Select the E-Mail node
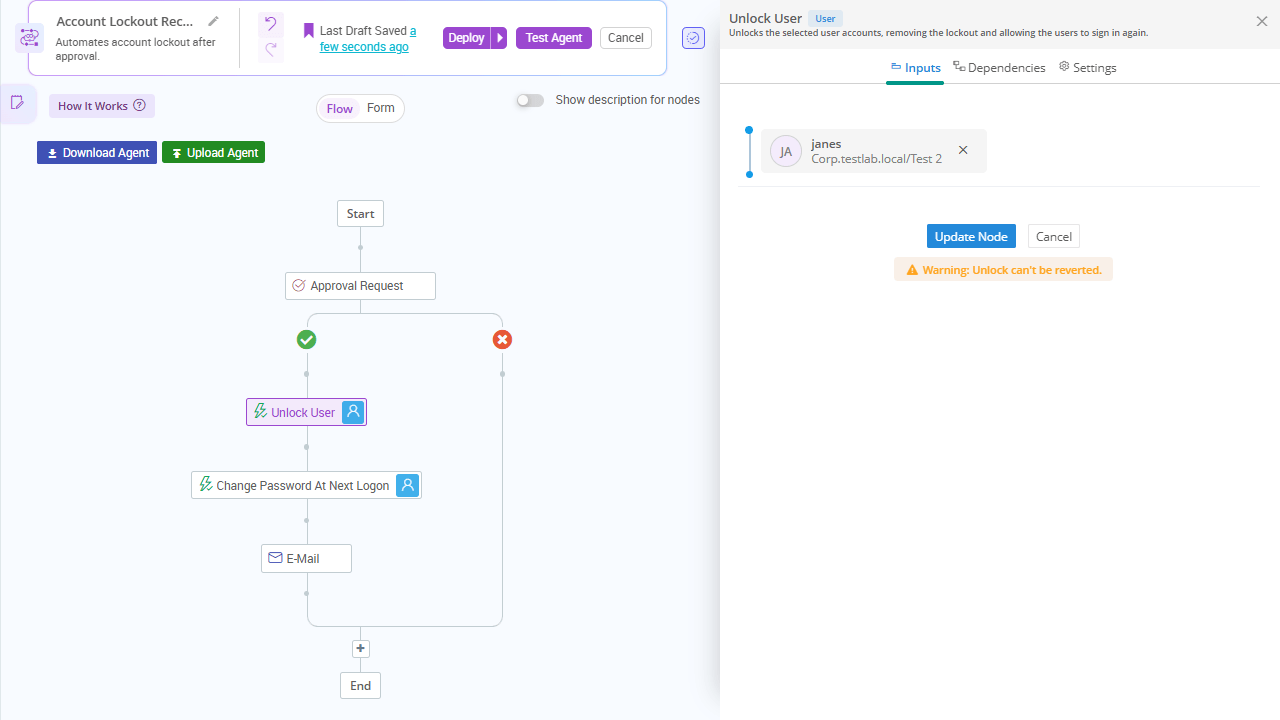Viewport: 1280px width, 720px height. tap(306, 558)
